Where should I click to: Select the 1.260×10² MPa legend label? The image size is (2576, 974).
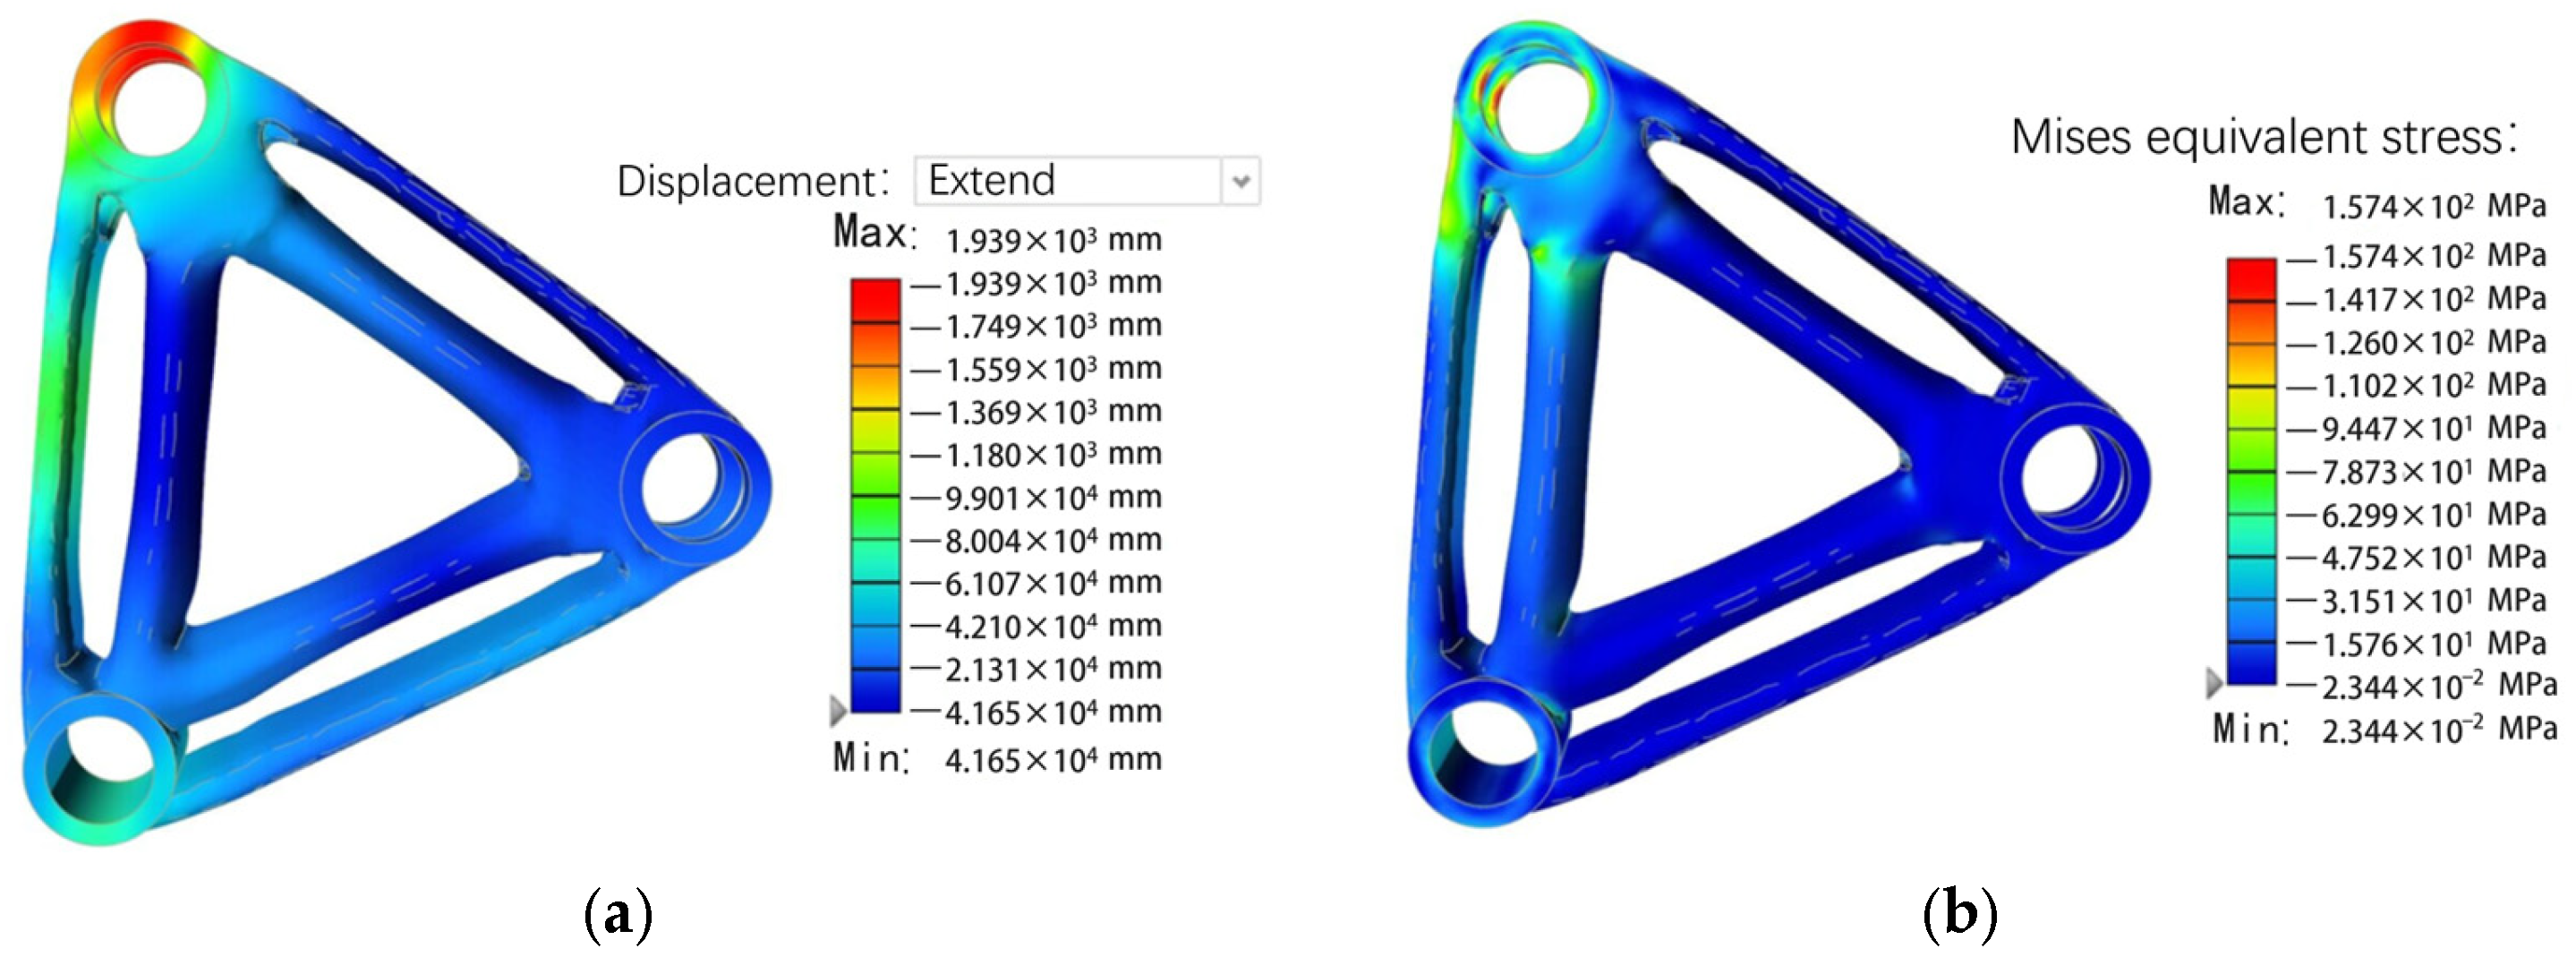(x=2433, y=342)
